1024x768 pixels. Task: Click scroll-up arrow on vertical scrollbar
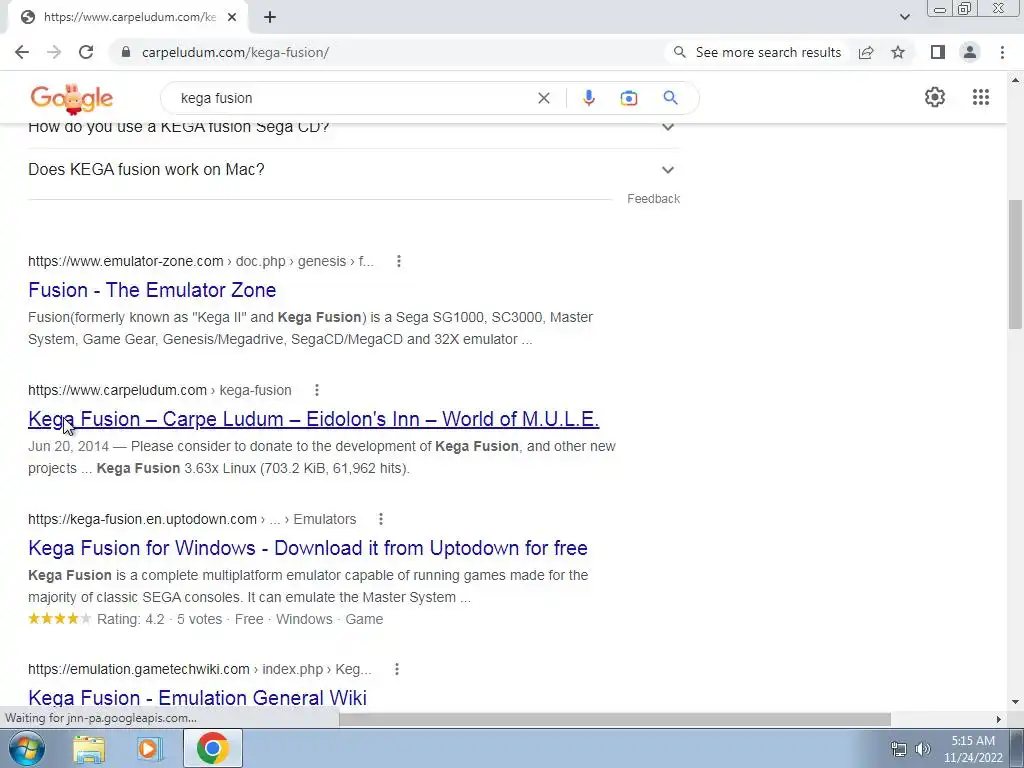point(1015,80)
